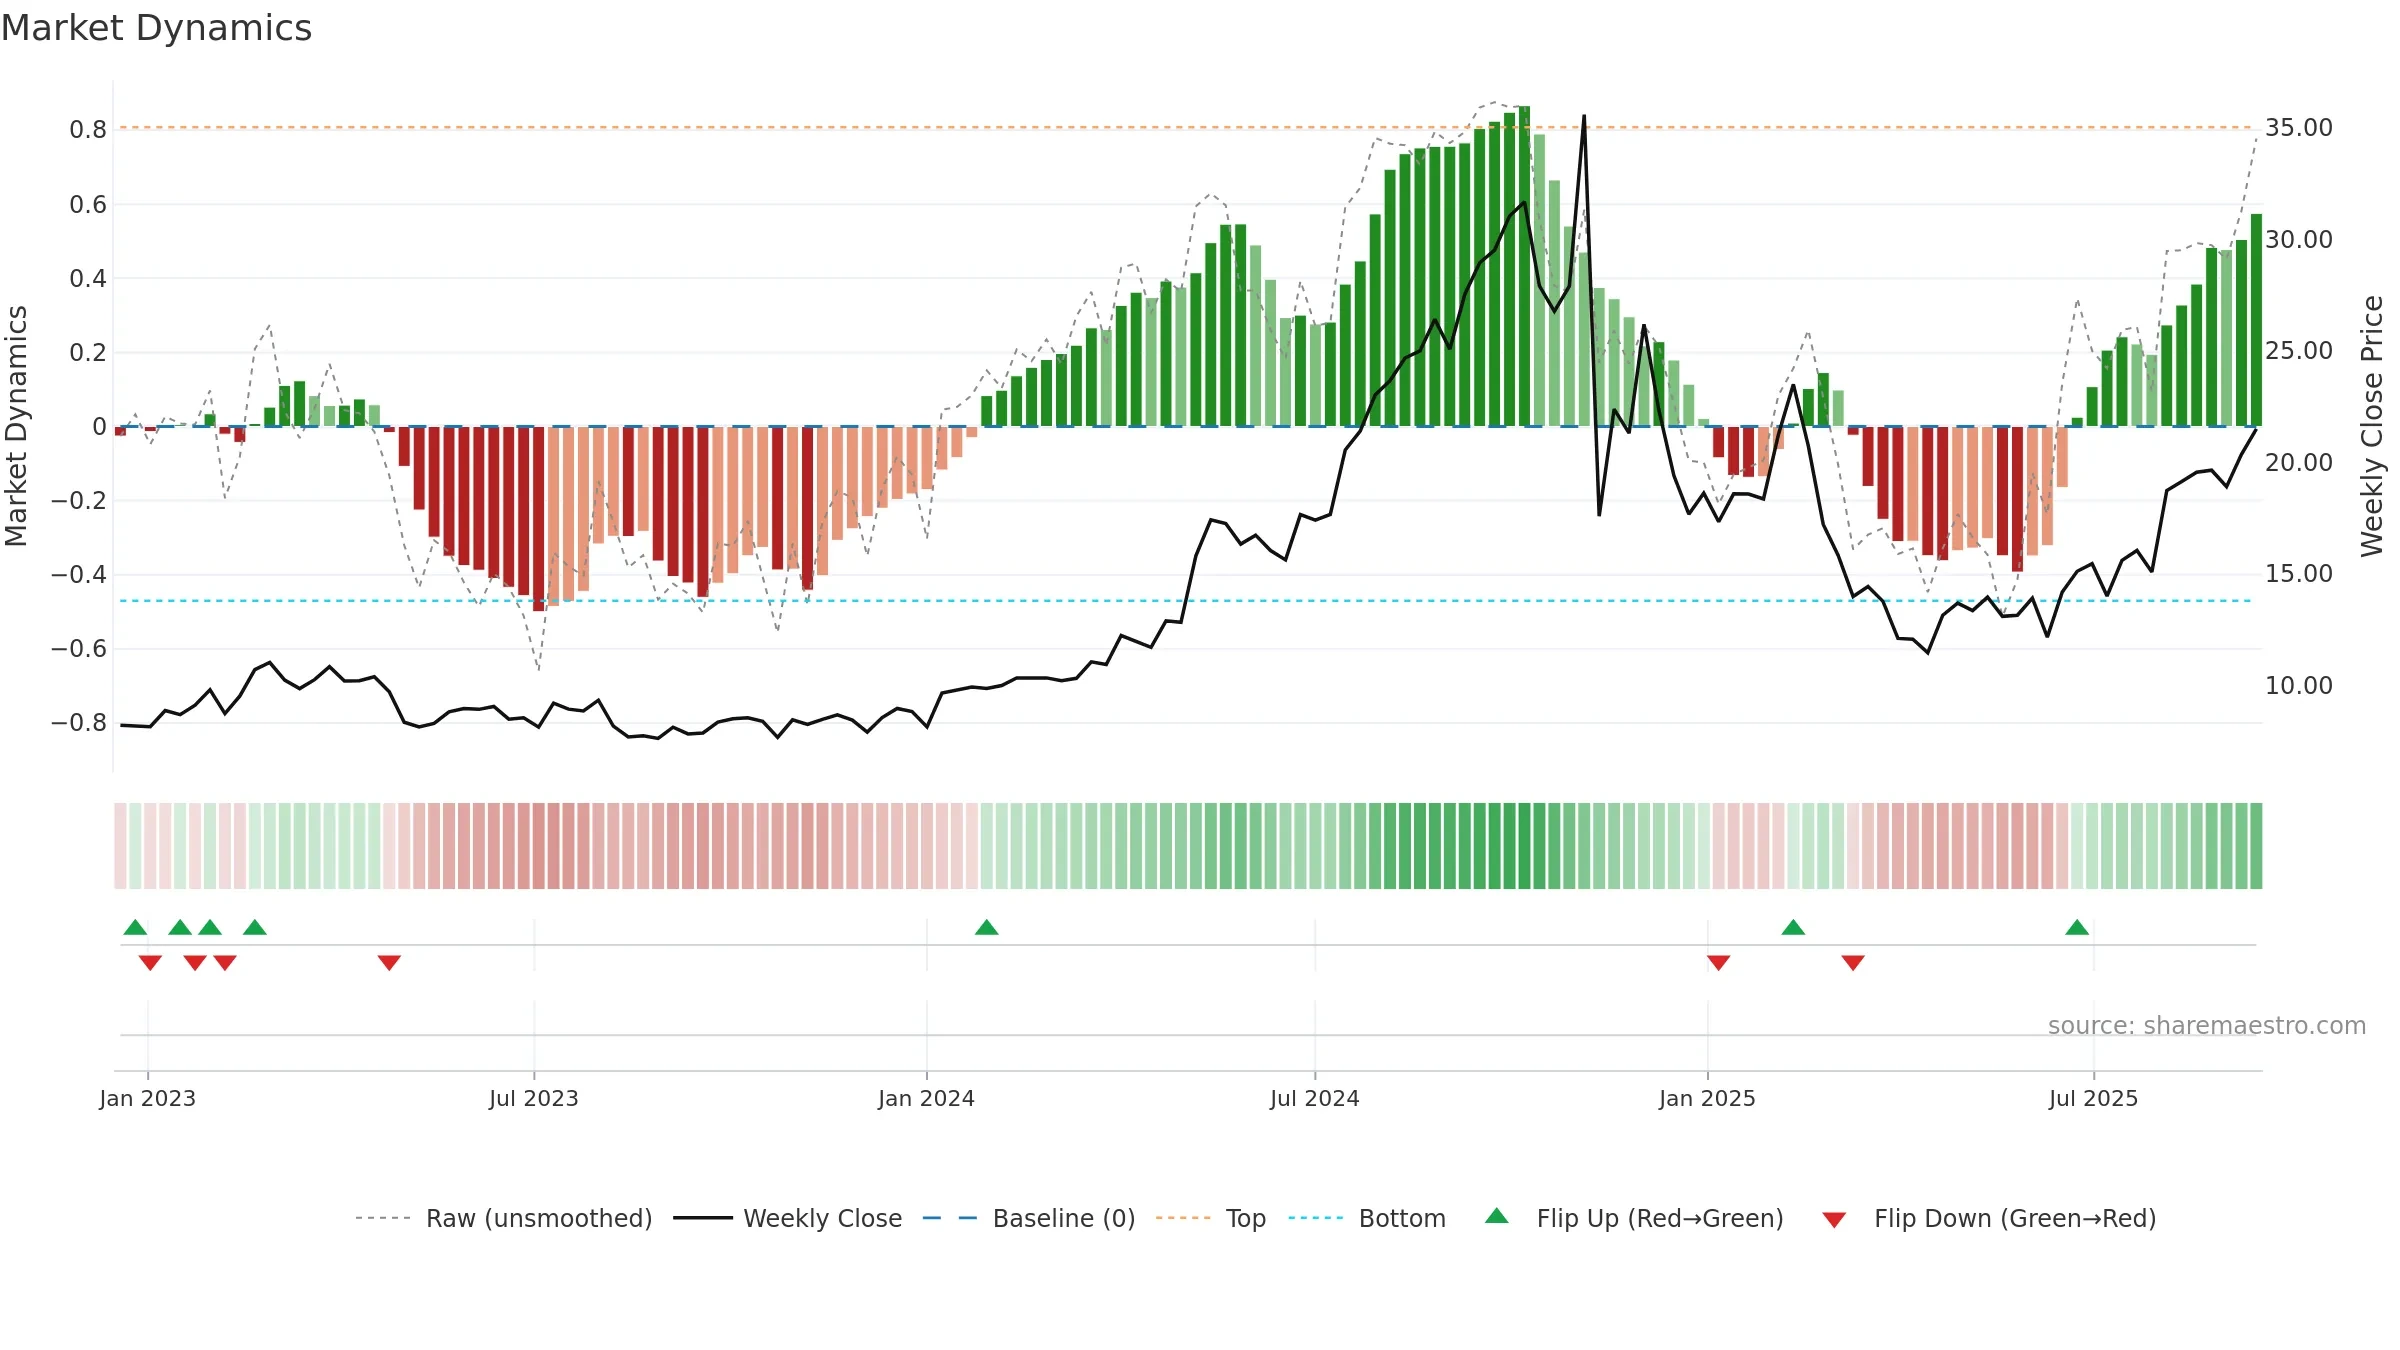
Task: Toggle the Flip Down (Green→Red) legend label
Action: tap(2015, 1218)
